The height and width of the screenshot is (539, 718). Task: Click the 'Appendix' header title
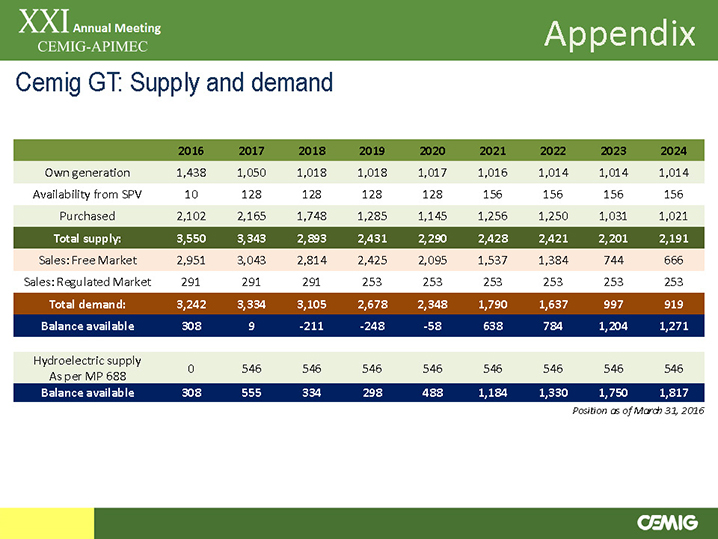pos(620,34)
